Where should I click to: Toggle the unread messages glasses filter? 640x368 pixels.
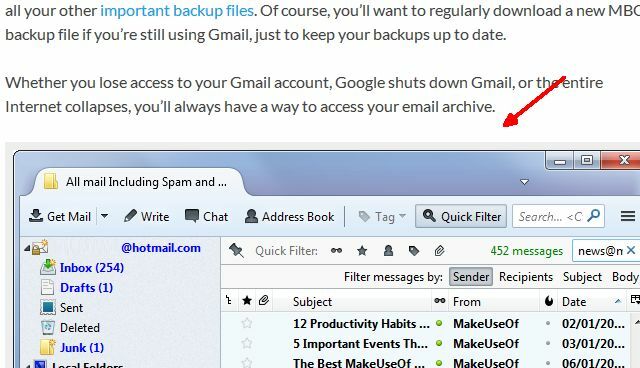[336, 251]
